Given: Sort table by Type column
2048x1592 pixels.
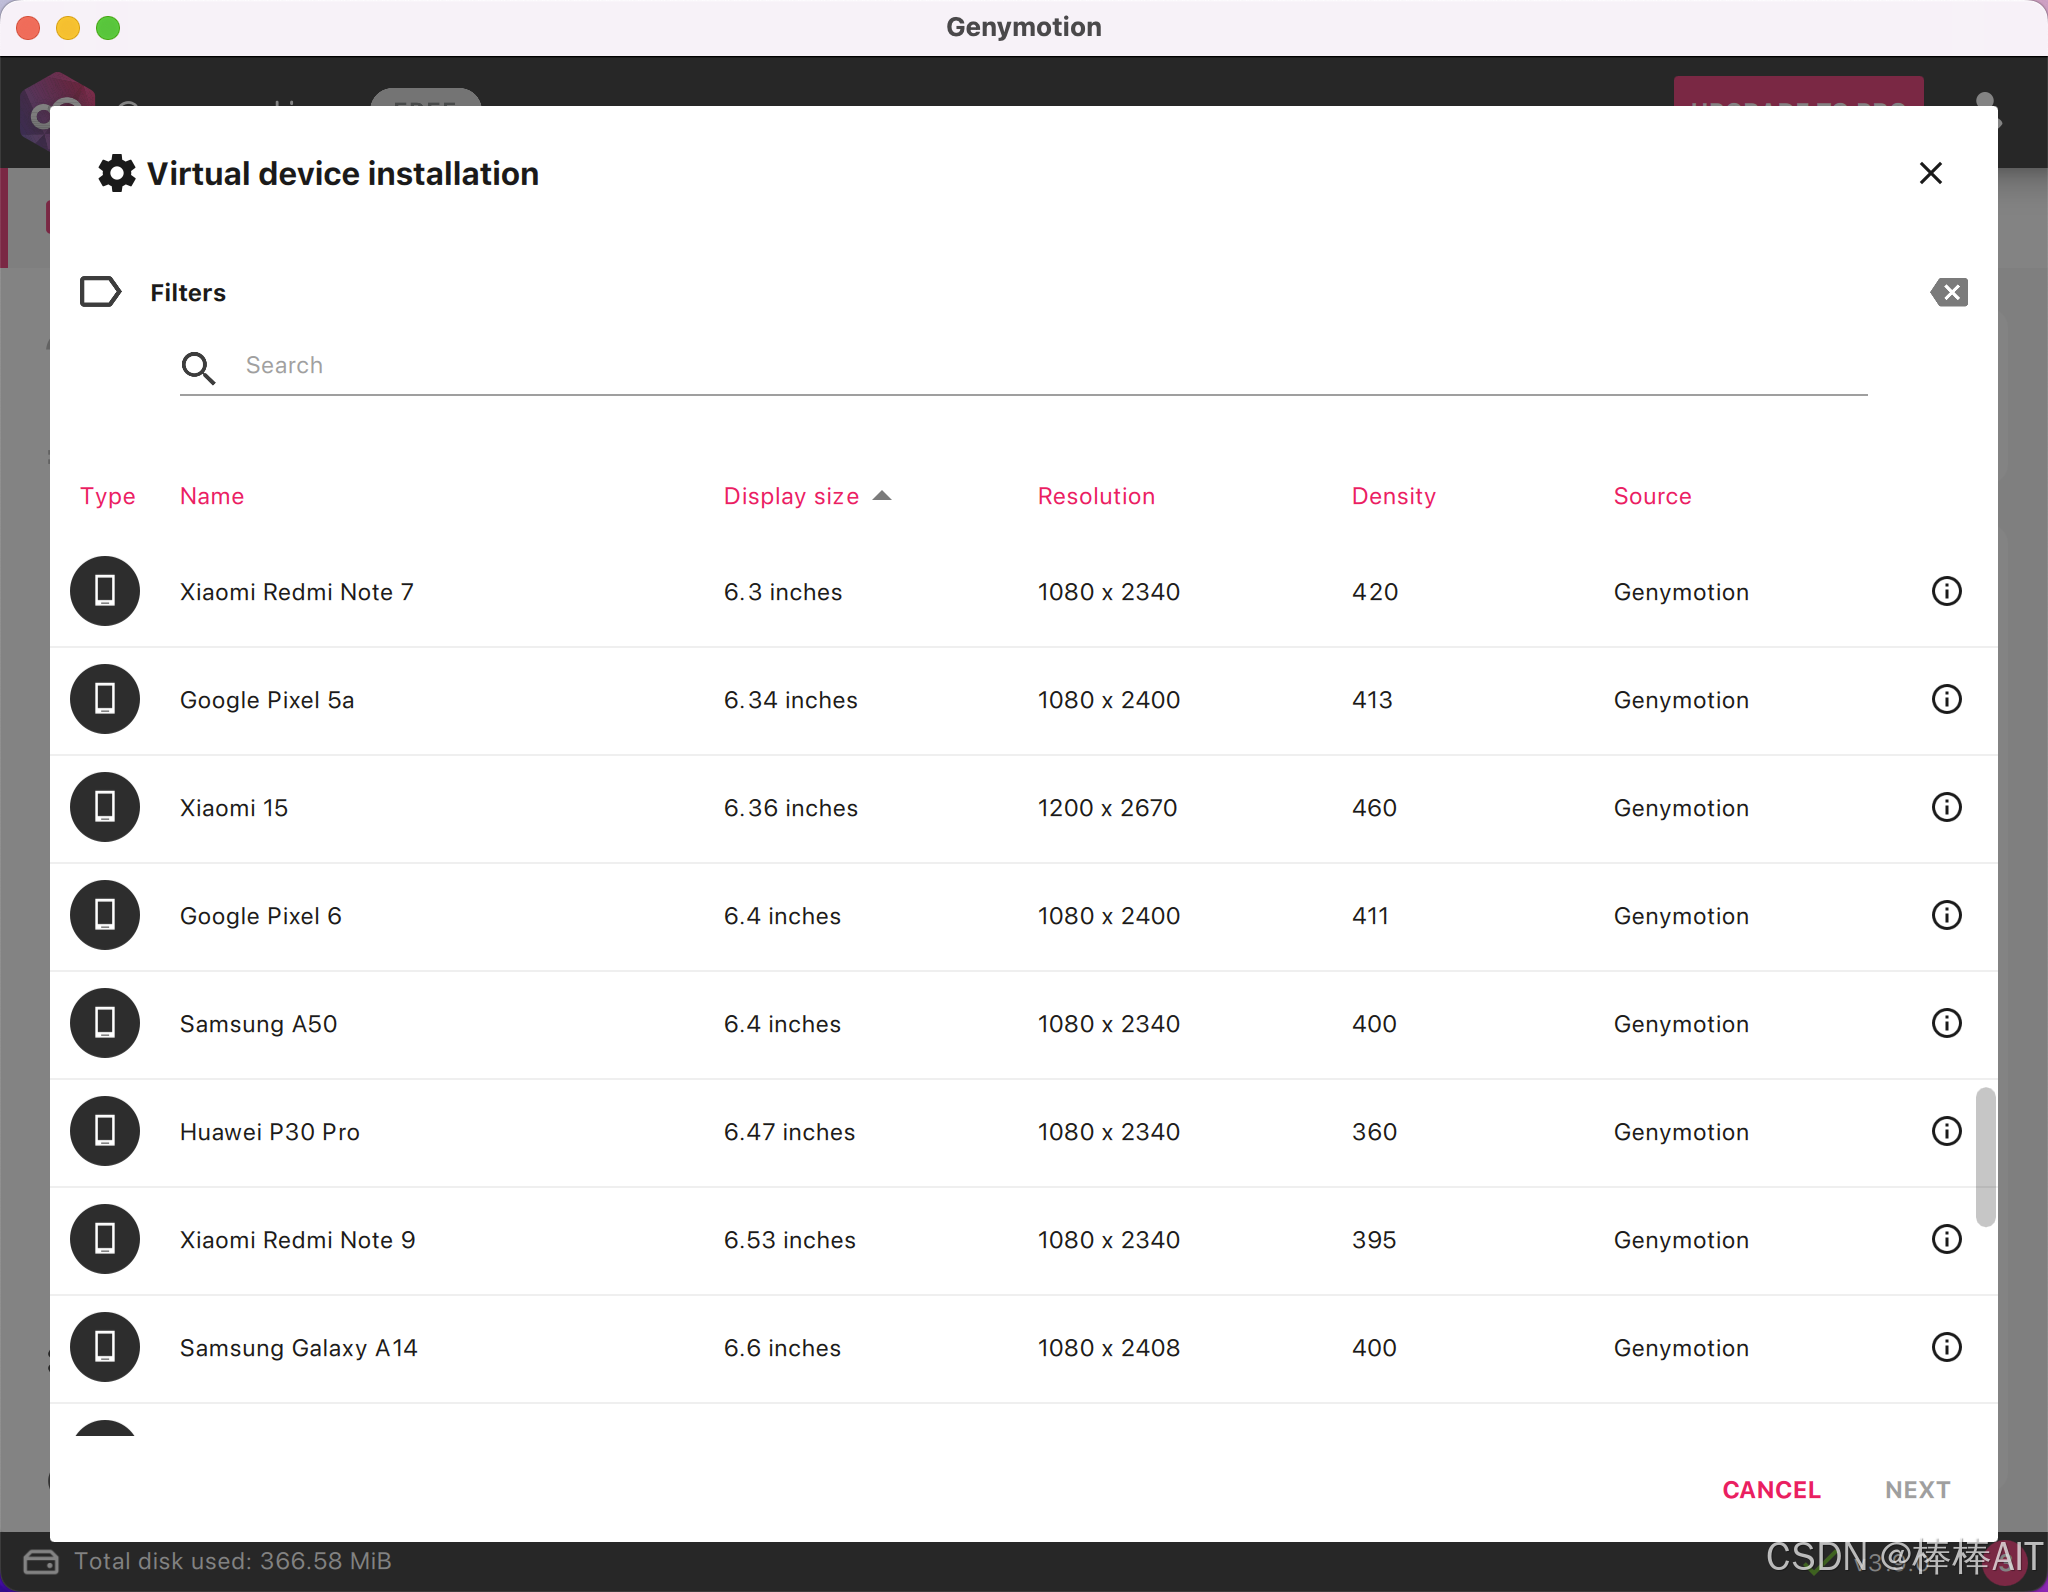Looking at the screenshot, I should coord(108,496).
